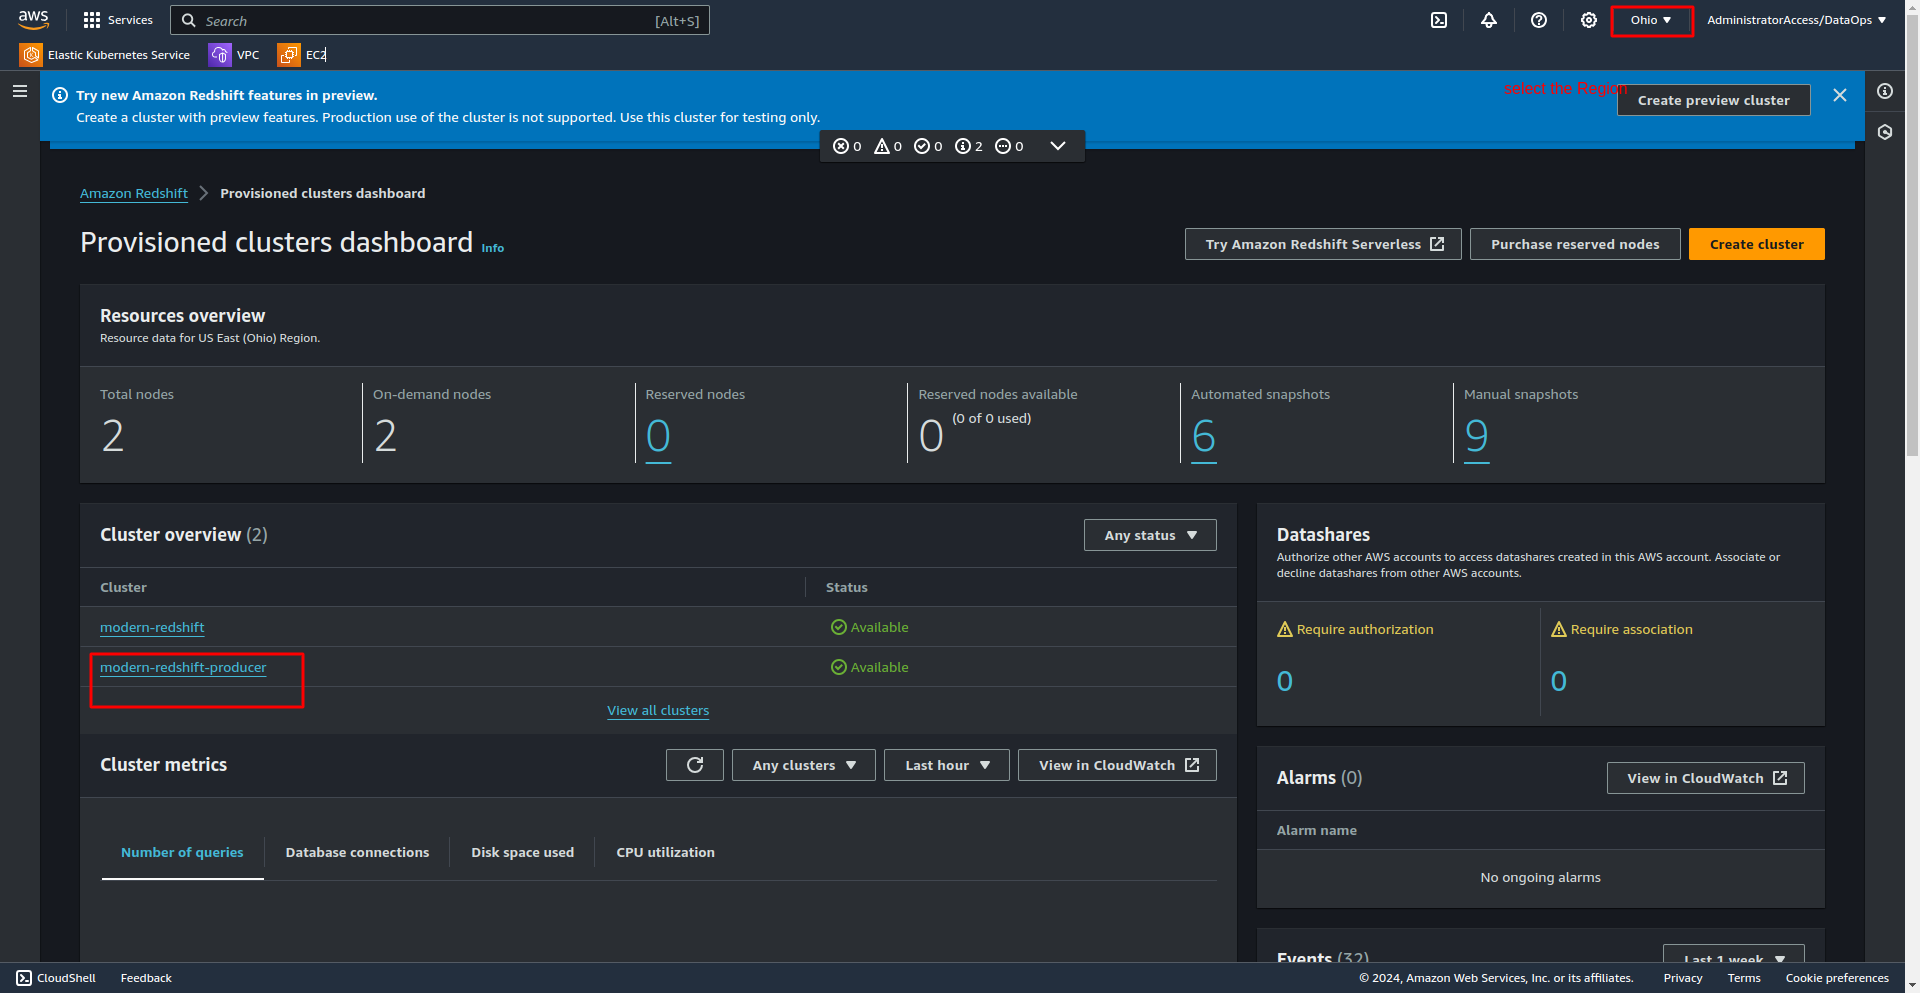The width and height of the screenshot is (1920, 993).
Task: Open the Ohio region selector
Action: point(1651,20)
